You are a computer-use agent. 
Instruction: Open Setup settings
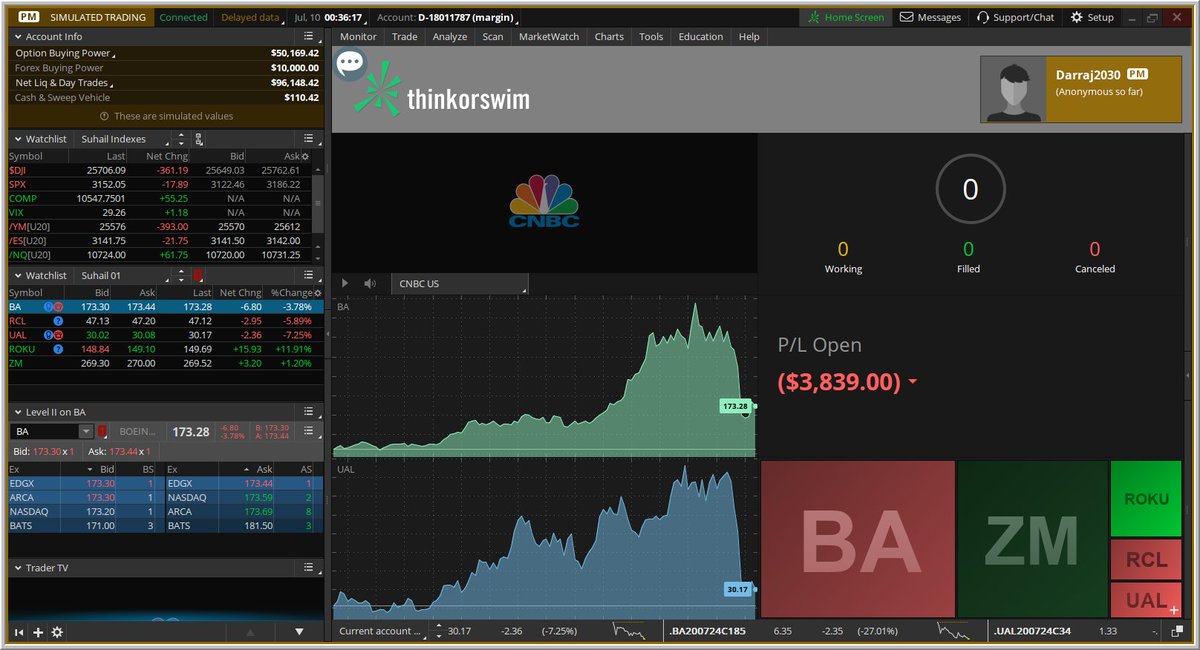tap(1092, 17)
